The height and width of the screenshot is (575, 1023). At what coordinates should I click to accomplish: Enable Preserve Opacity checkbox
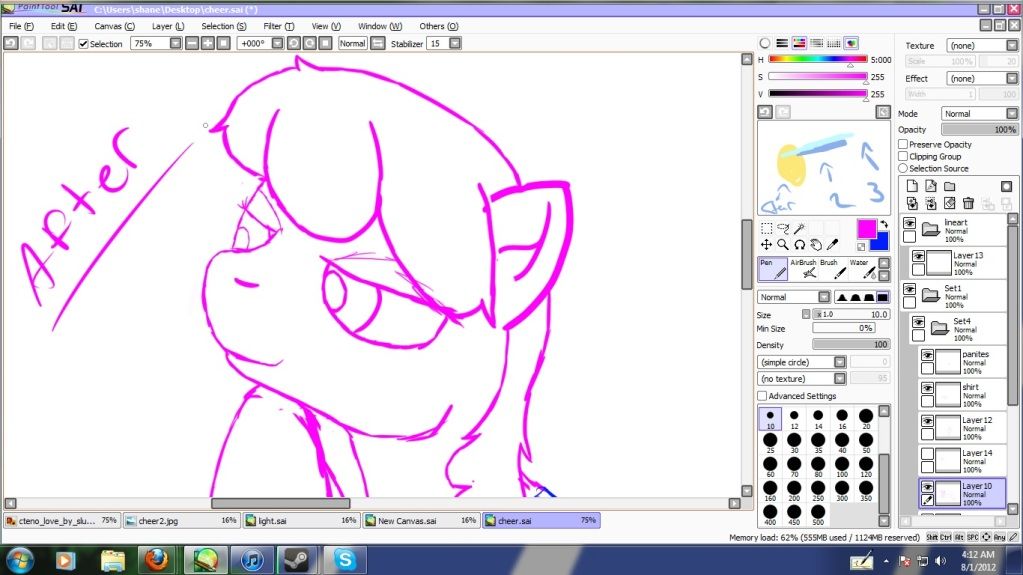tap(903, 144)
